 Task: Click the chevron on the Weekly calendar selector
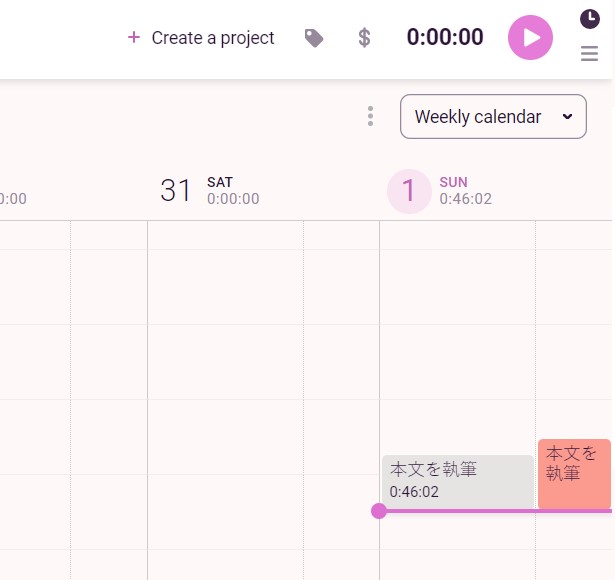568,117
